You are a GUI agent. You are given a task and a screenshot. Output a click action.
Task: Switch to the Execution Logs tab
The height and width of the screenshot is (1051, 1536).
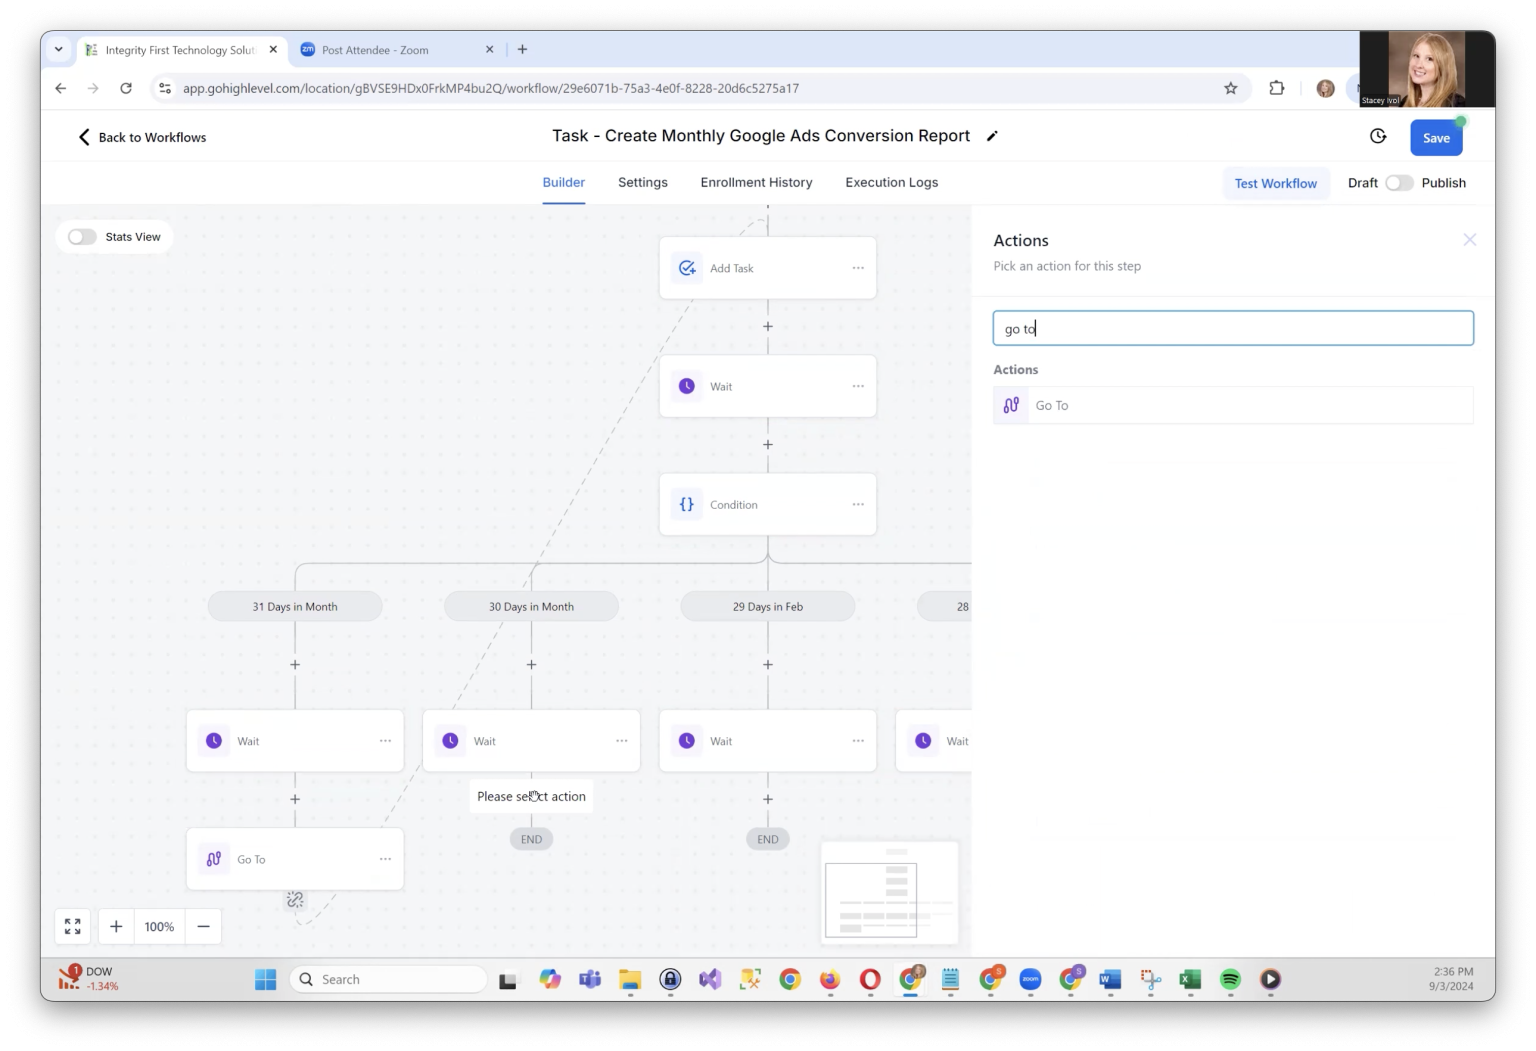point(891,182)
